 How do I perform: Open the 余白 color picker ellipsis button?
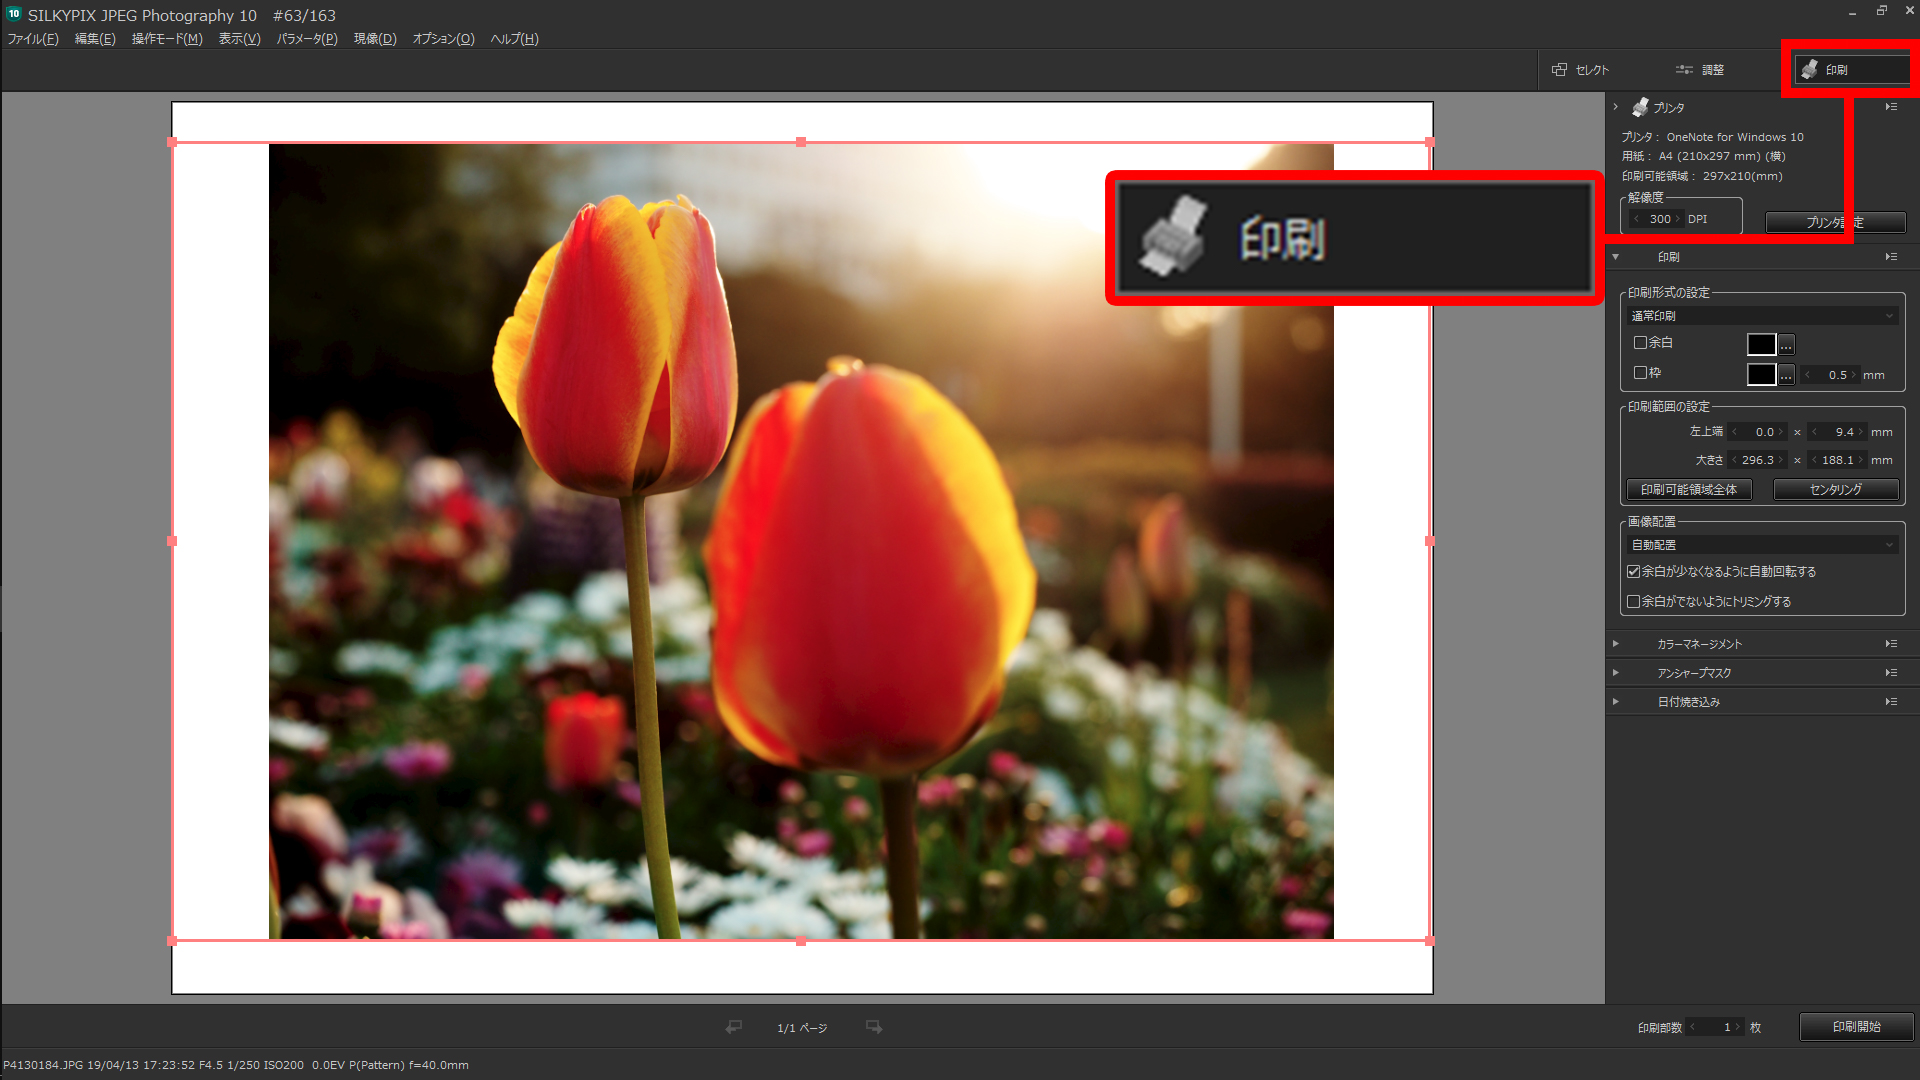(x=1786, y=345)
